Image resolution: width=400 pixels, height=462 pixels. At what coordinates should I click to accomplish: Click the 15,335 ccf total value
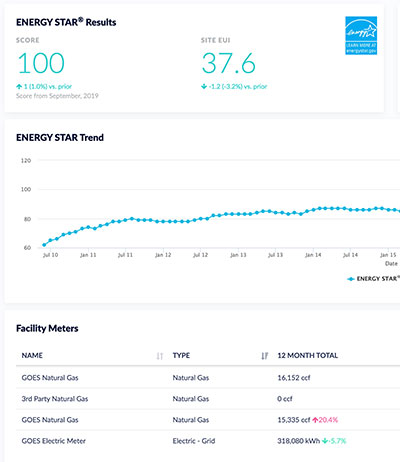pos(294,420)
